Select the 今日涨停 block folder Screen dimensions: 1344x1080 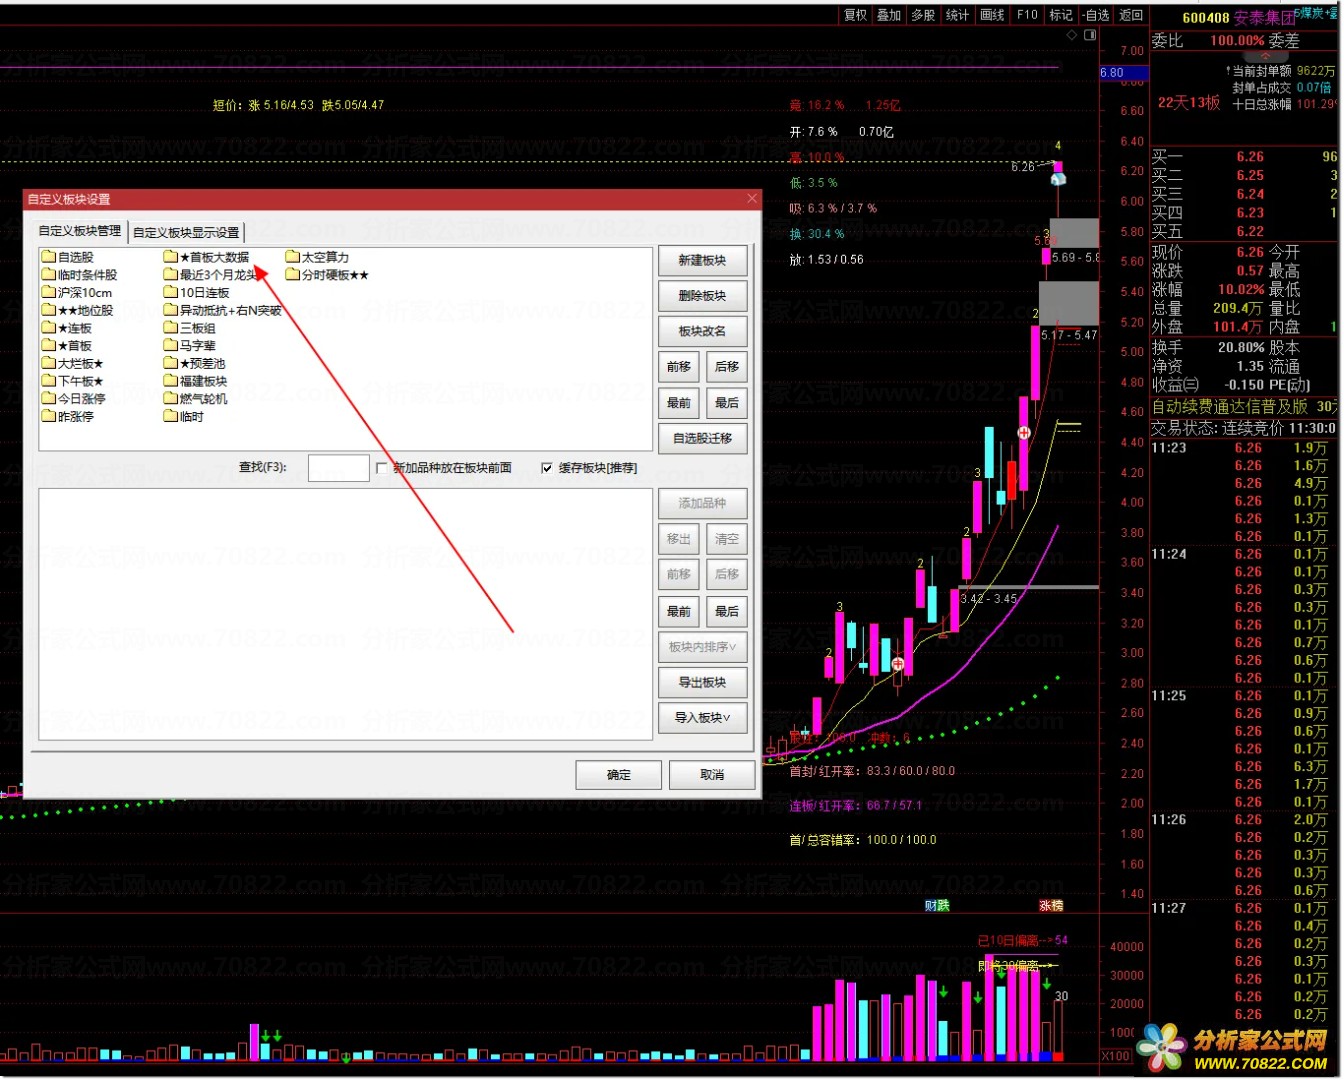[x=74, y=399]
